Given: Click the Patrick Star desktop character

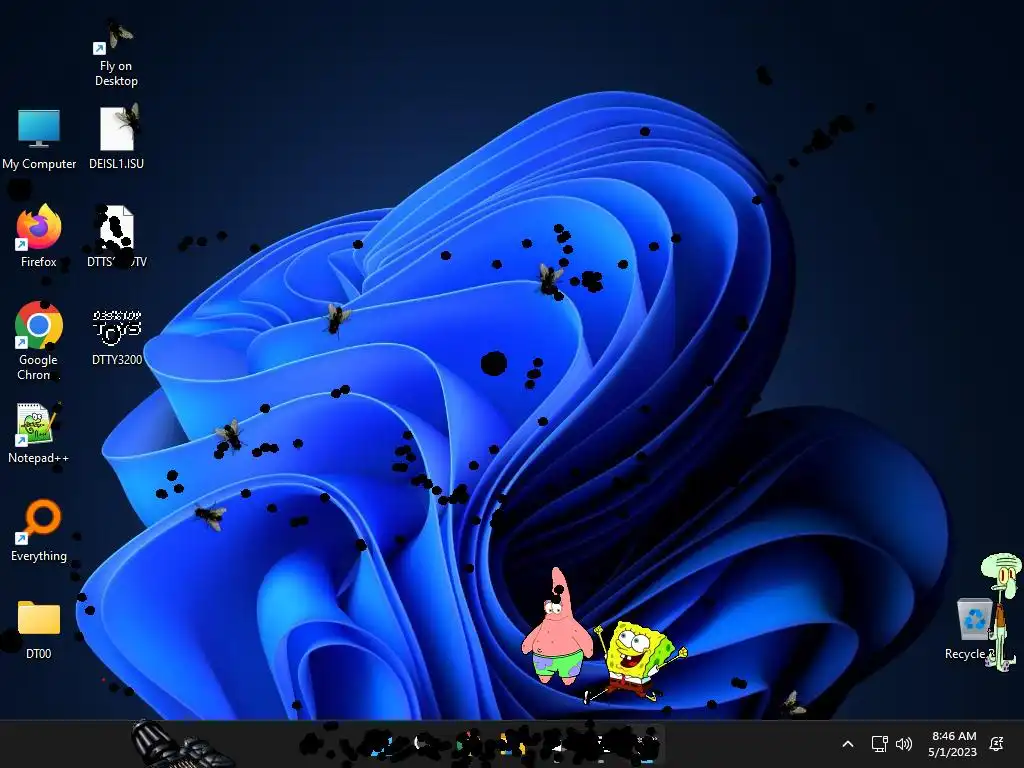Looking at the screenshot, I should tap(557, 628).
